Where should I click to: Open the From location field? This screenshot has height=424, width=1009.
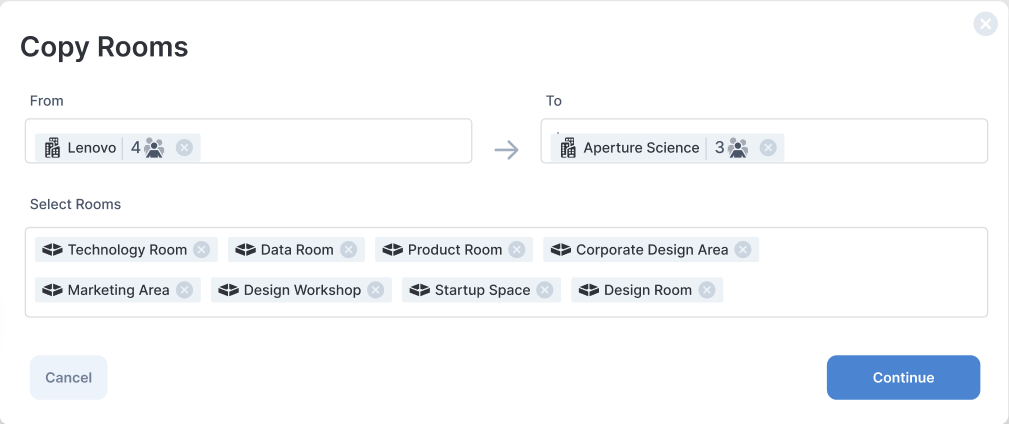point(248,141)
